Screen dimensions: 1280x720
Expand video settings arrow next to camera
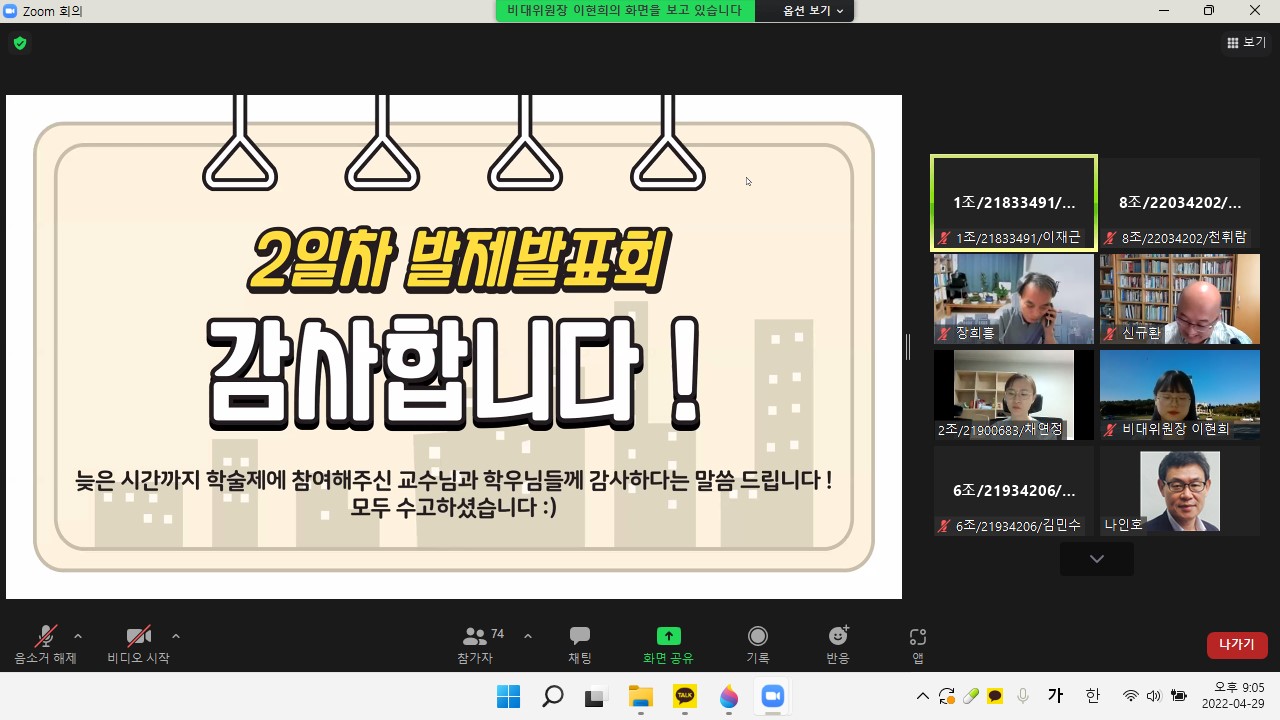pos(176,636)
